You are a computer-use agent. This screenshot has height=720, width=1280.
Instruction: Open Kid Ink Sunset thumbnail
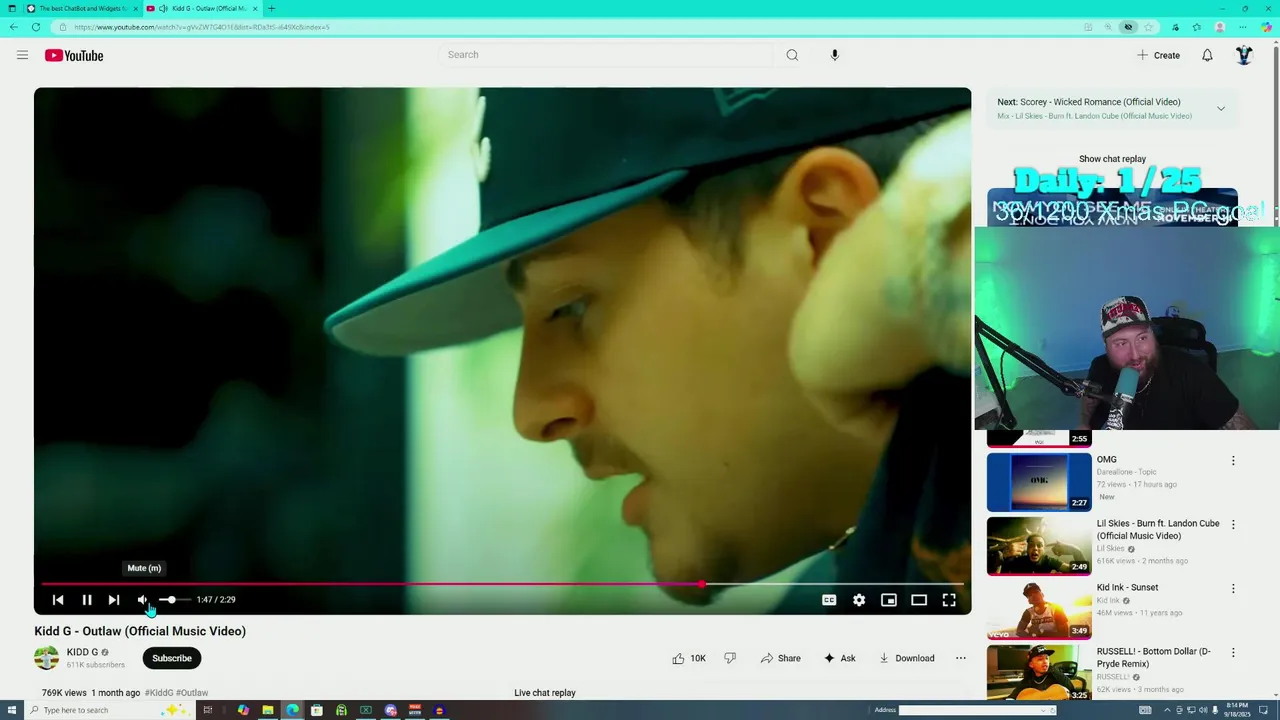(1039, 610)
